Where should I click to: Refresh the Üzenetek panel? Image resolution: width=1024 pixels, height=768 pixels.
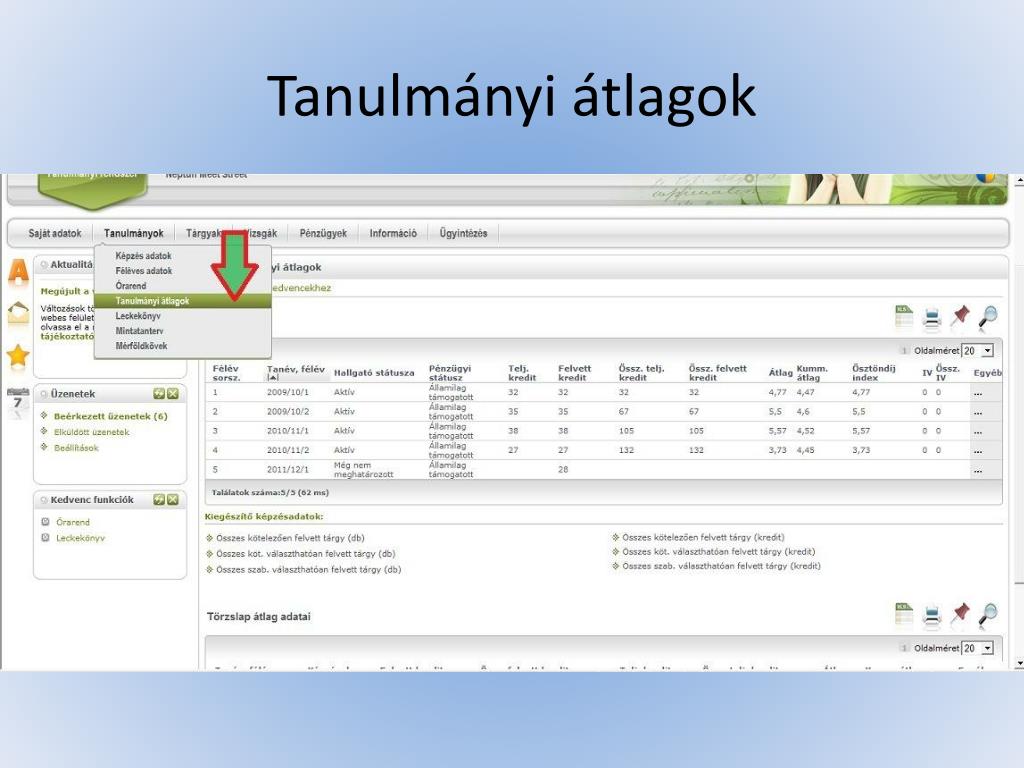[x=159, y=393]
